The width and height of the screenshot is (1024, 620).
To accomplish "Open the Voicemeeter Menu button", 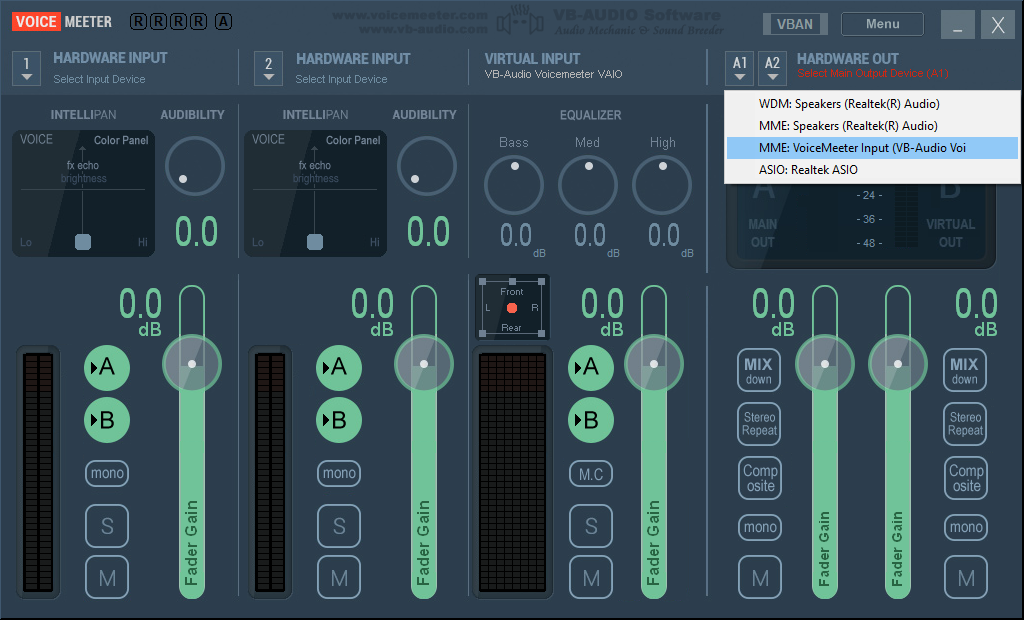I will (x=882, y=24).
